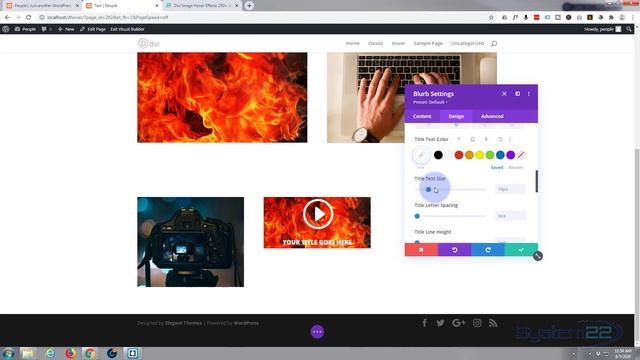
Task: Open the site search magnifier in navigation
Action: [494, 44]
